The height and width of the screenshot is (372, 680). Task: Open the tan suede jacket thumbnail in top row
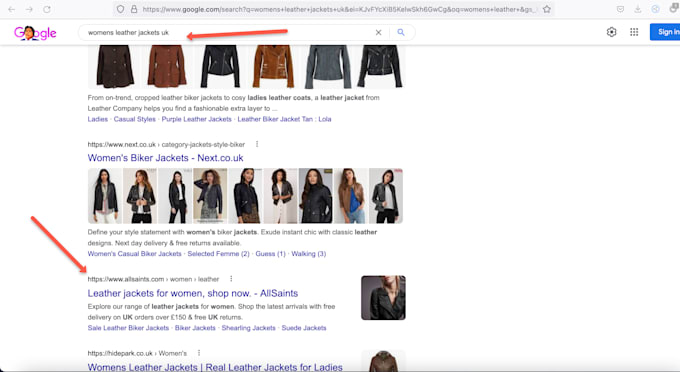(x=273, y=67)
